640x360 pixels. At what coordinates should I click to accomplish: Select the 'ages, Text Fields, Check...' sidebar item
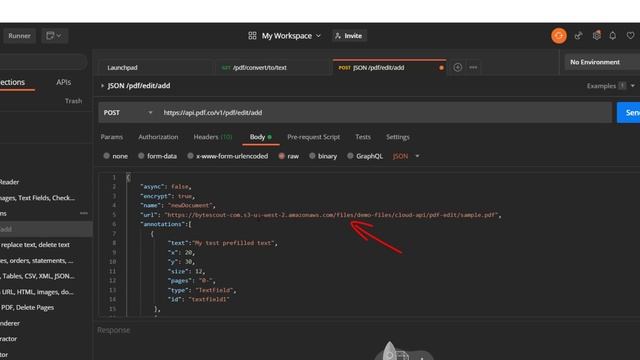[x=38, y=198]
